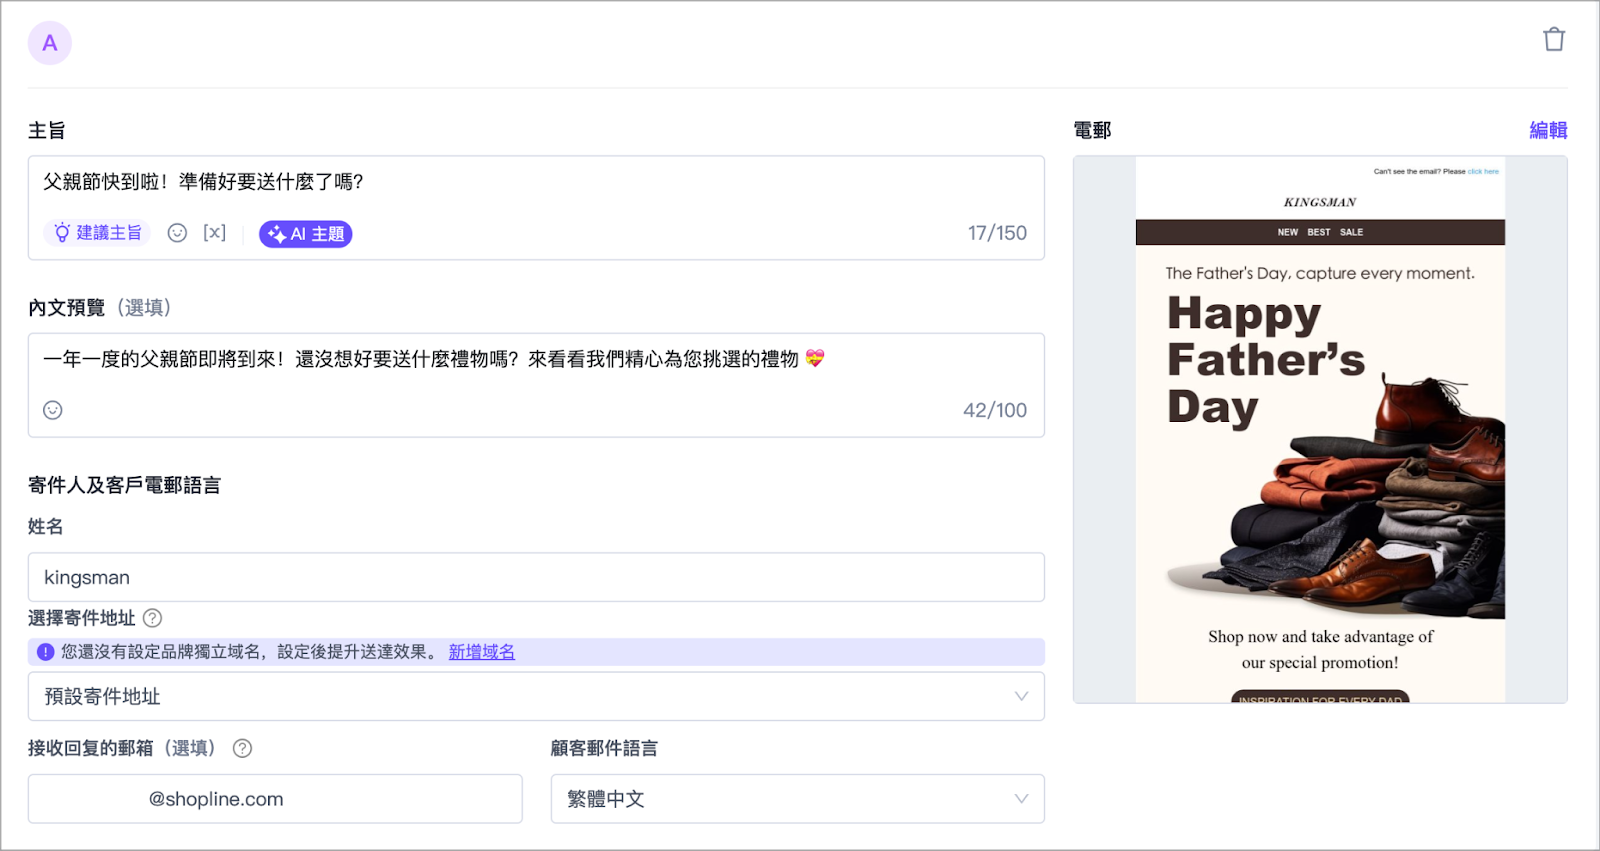Click the trash delete icon

tap(1553, 40)
